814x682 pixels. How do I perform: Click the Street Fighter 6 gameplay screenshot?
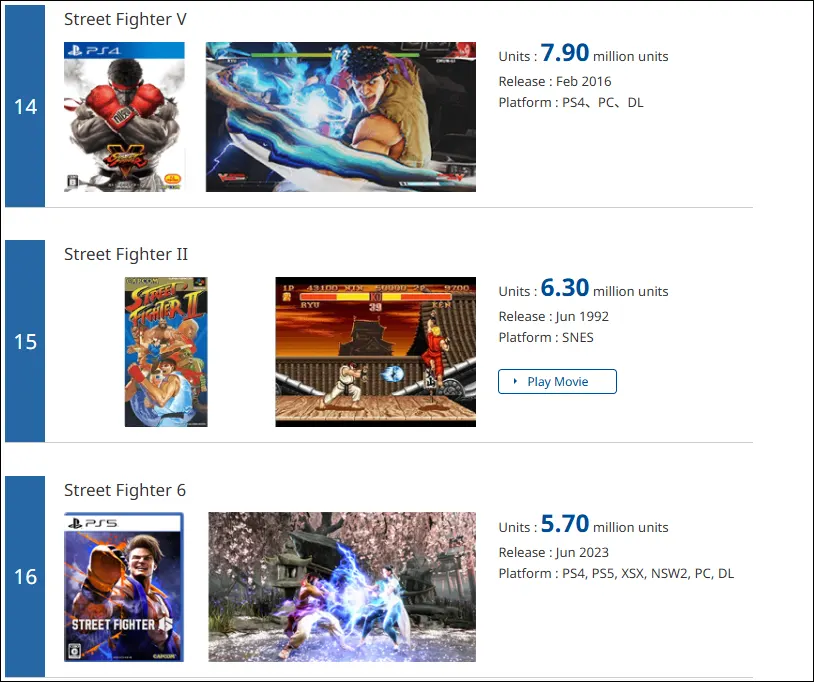pos(342,587)
